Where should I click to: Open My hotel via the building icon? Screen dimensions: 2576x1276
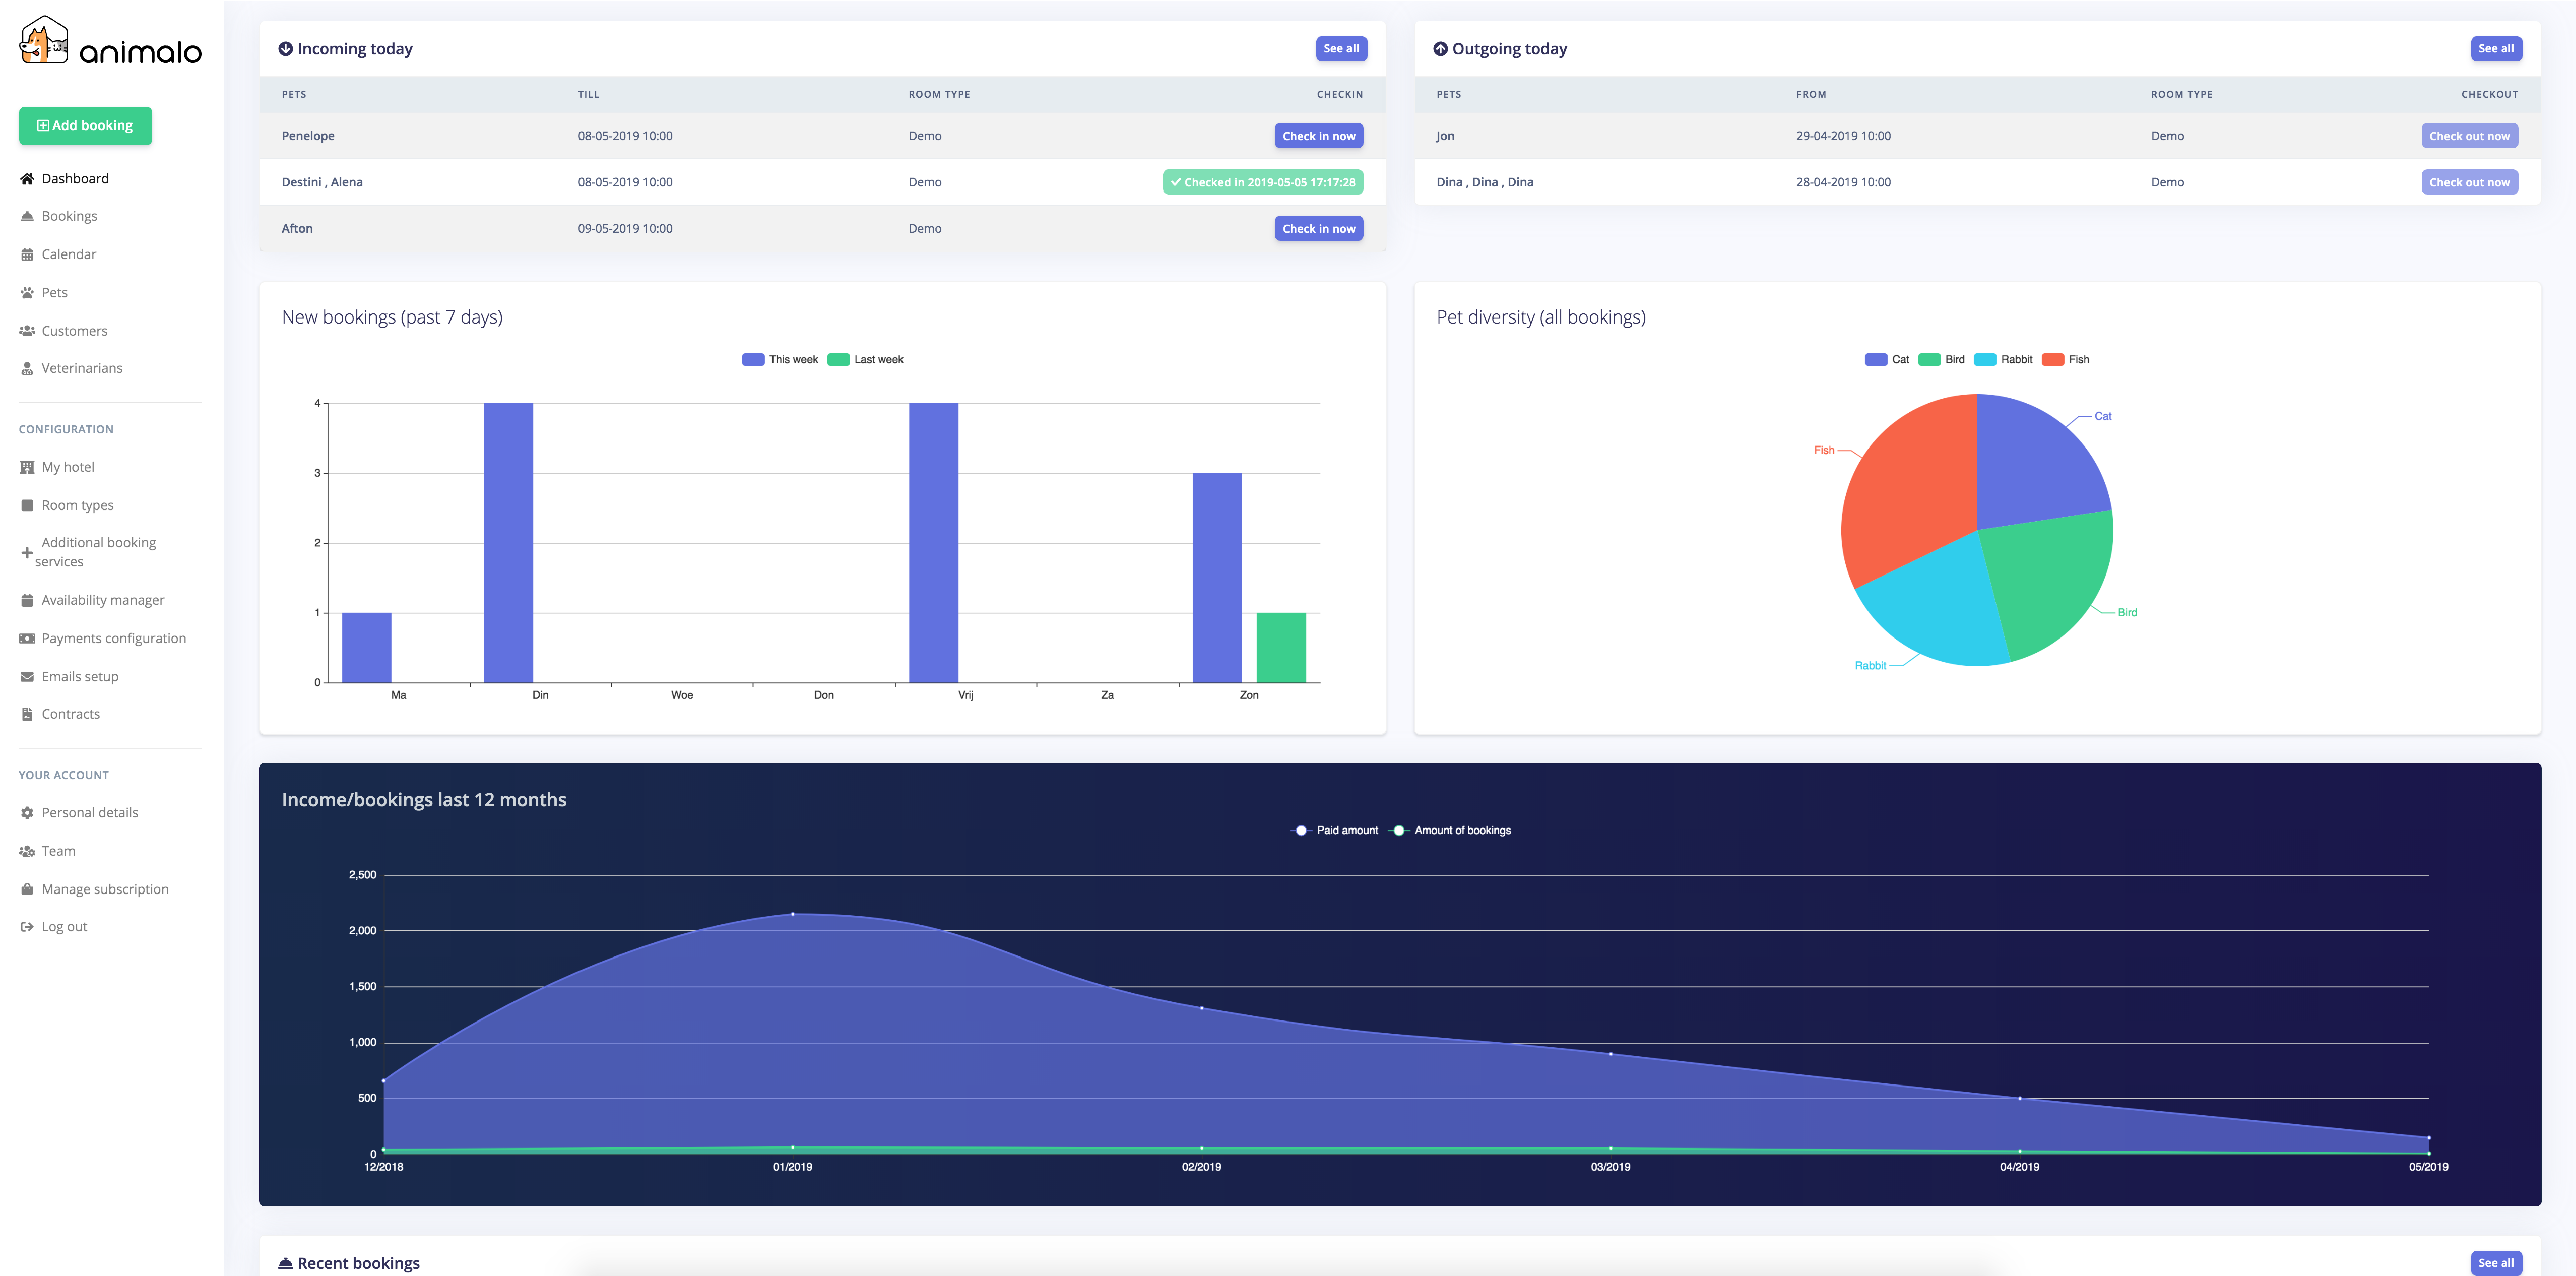[27, 467]
